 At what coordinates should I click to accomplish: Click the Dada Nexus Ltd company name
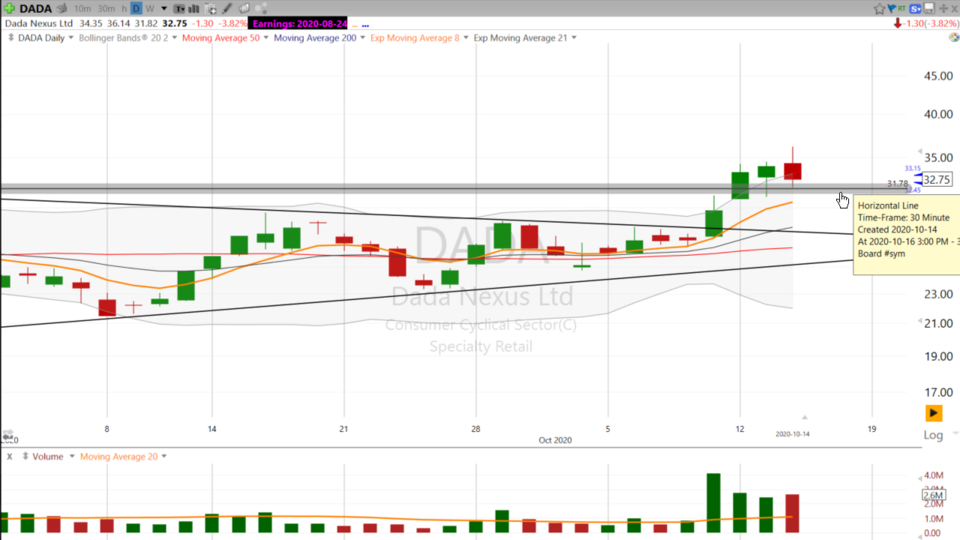(x=39, y=23)
